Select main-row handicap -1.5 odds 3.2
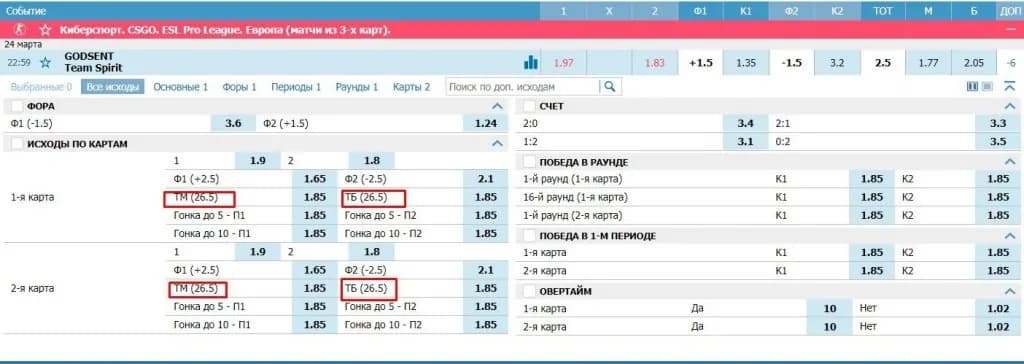Viewport: 1024px width, 364px height. [837, 63]
